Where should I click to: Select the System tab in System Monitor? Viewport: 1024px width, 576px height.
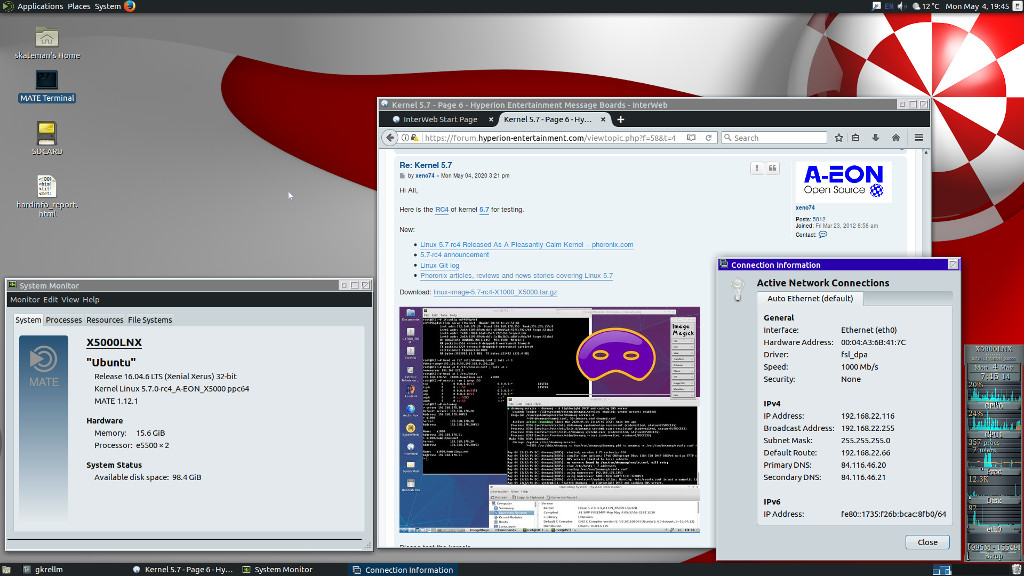pos(28,320)
